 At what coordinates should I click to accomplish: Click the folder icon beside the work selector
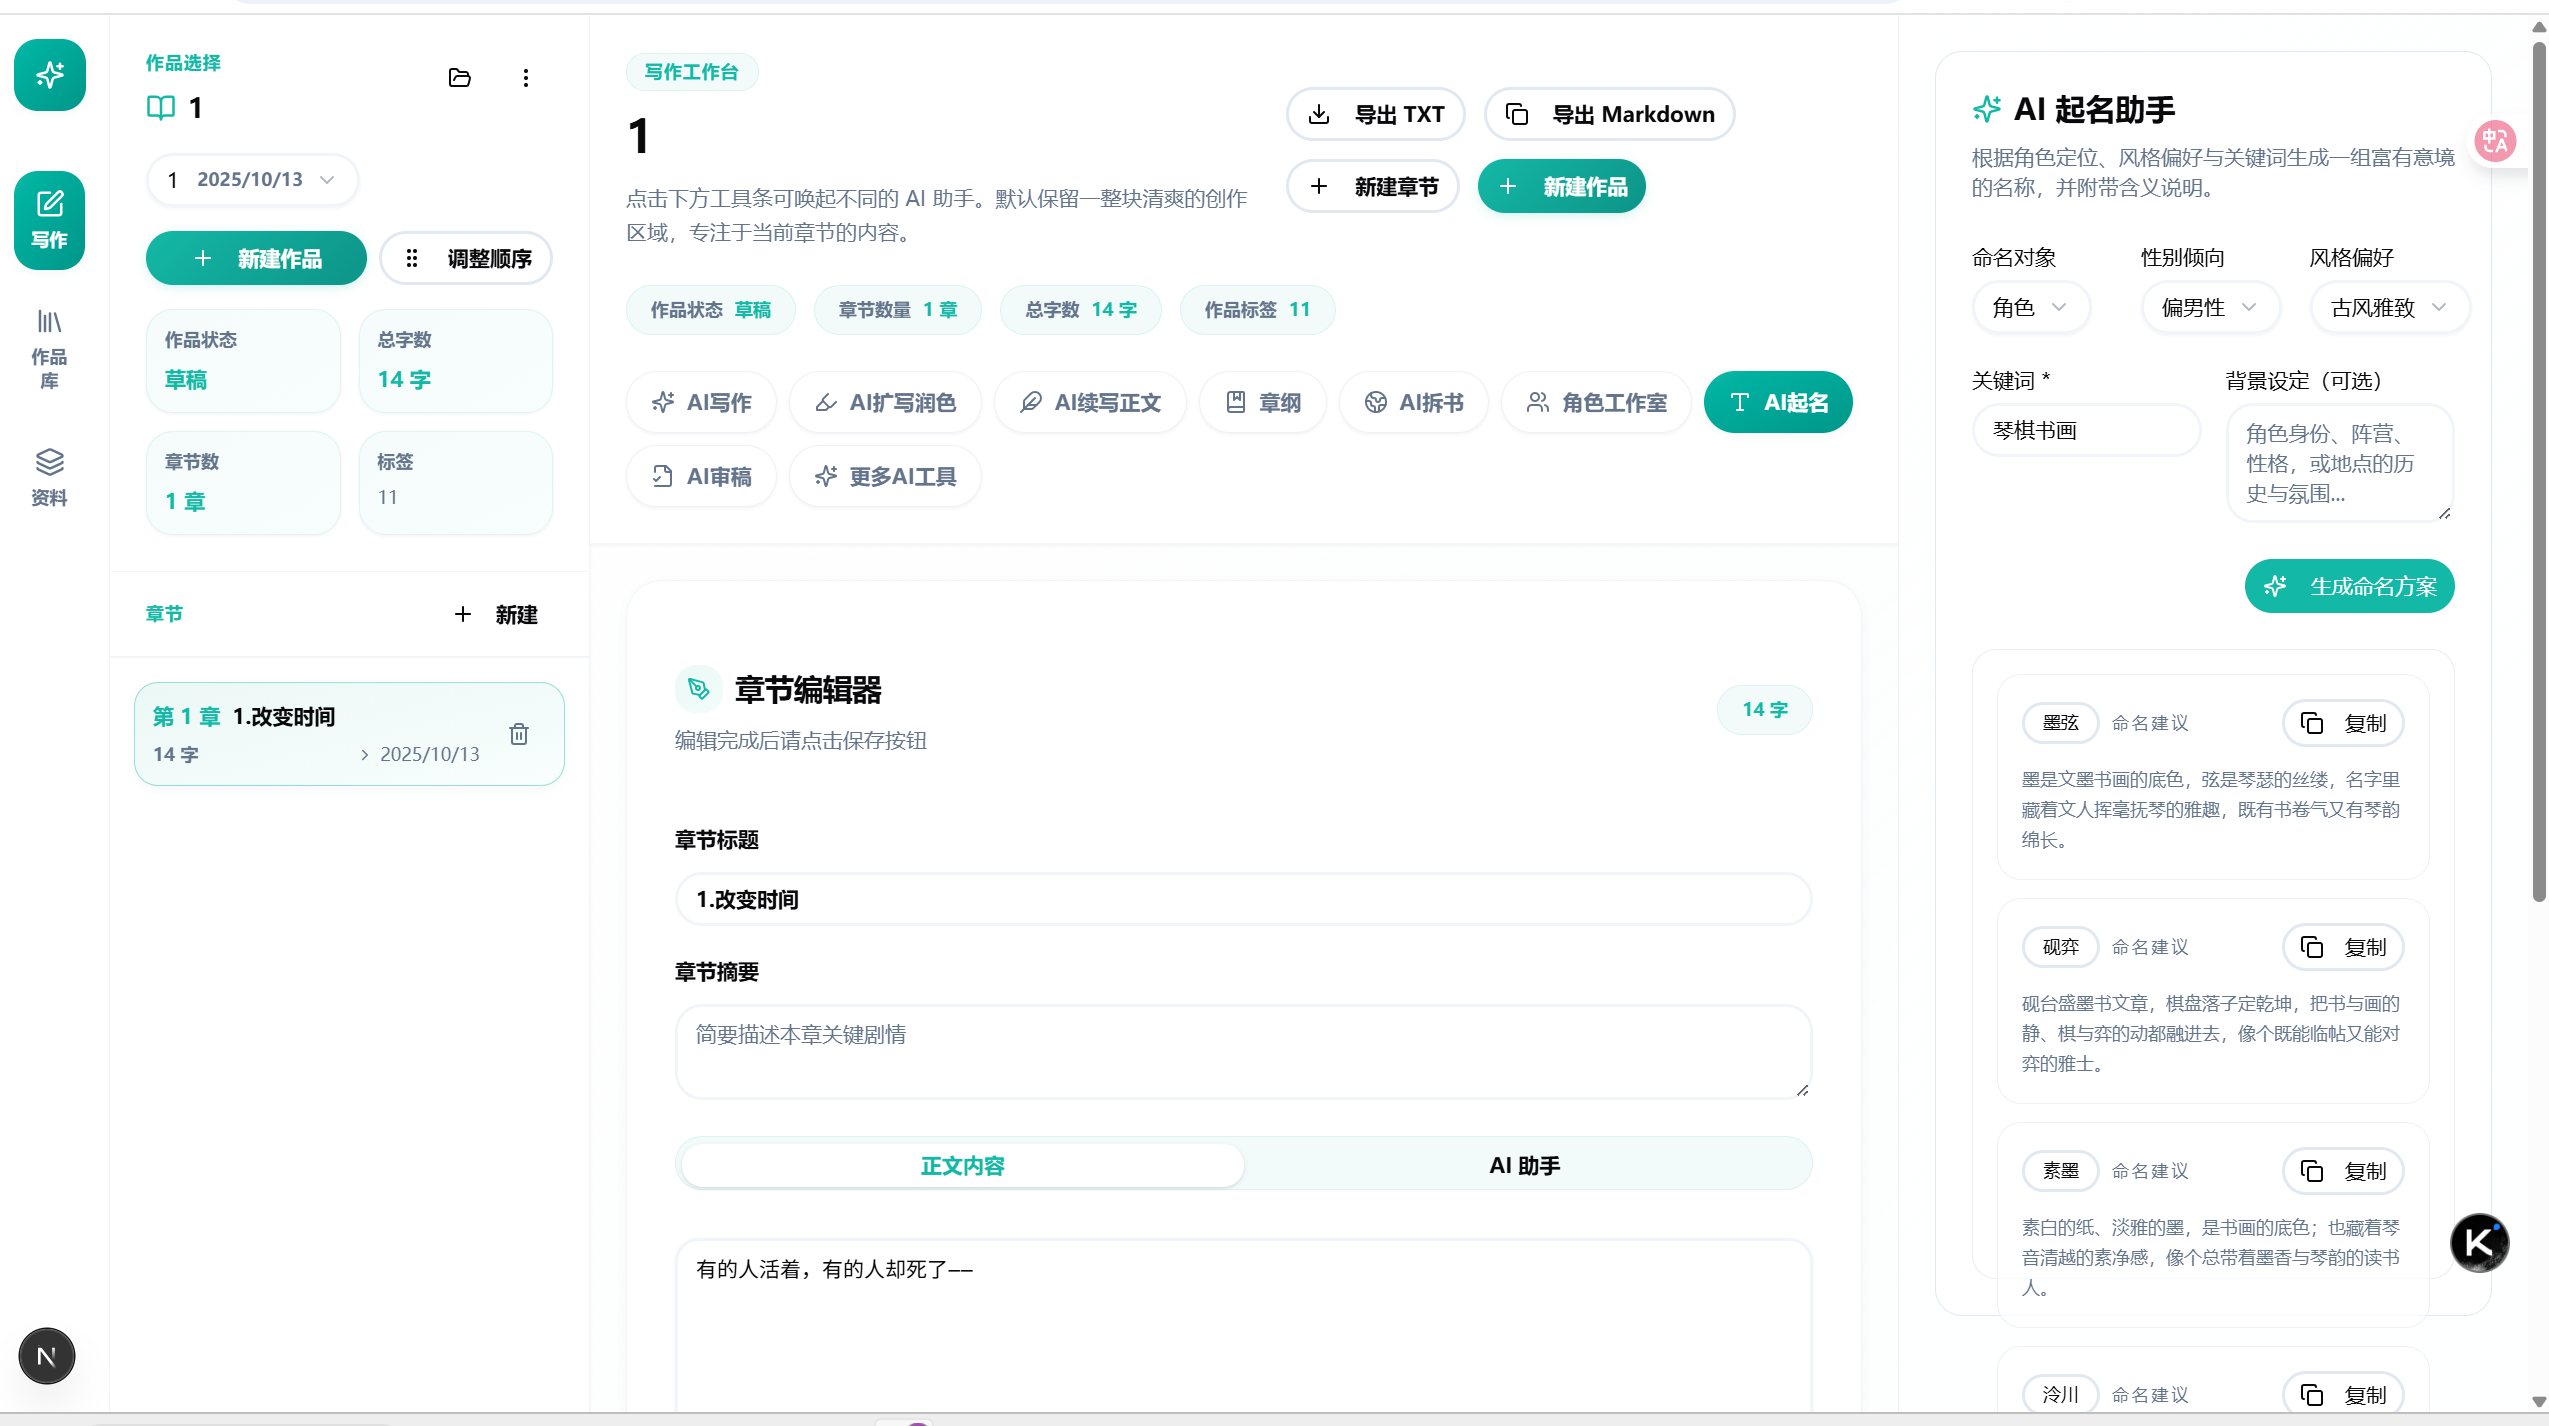click(x=459, y=78)
